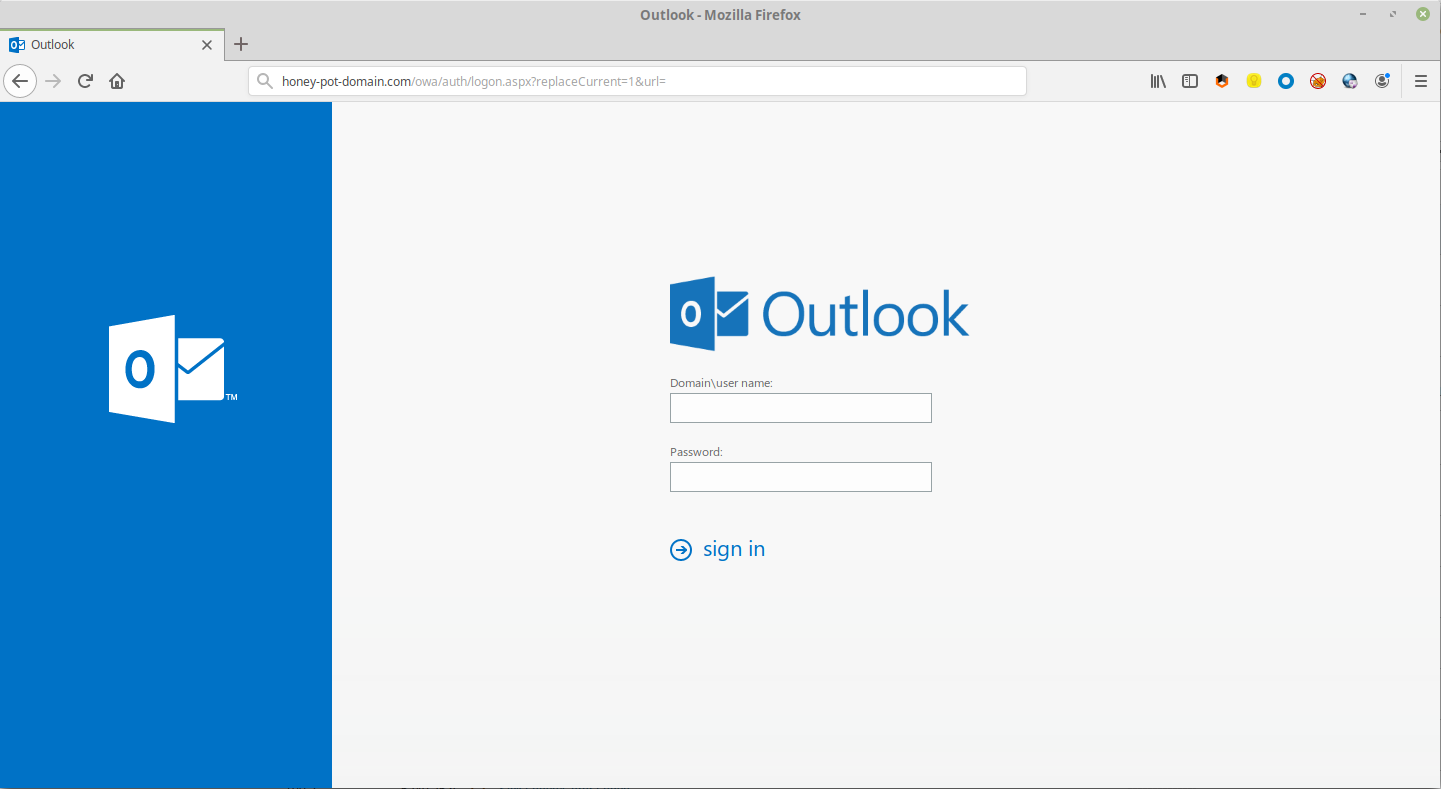Viewport: 1441px width, 789px height.
Task: Click the "Password:" label
Action: tap(696, 452)
